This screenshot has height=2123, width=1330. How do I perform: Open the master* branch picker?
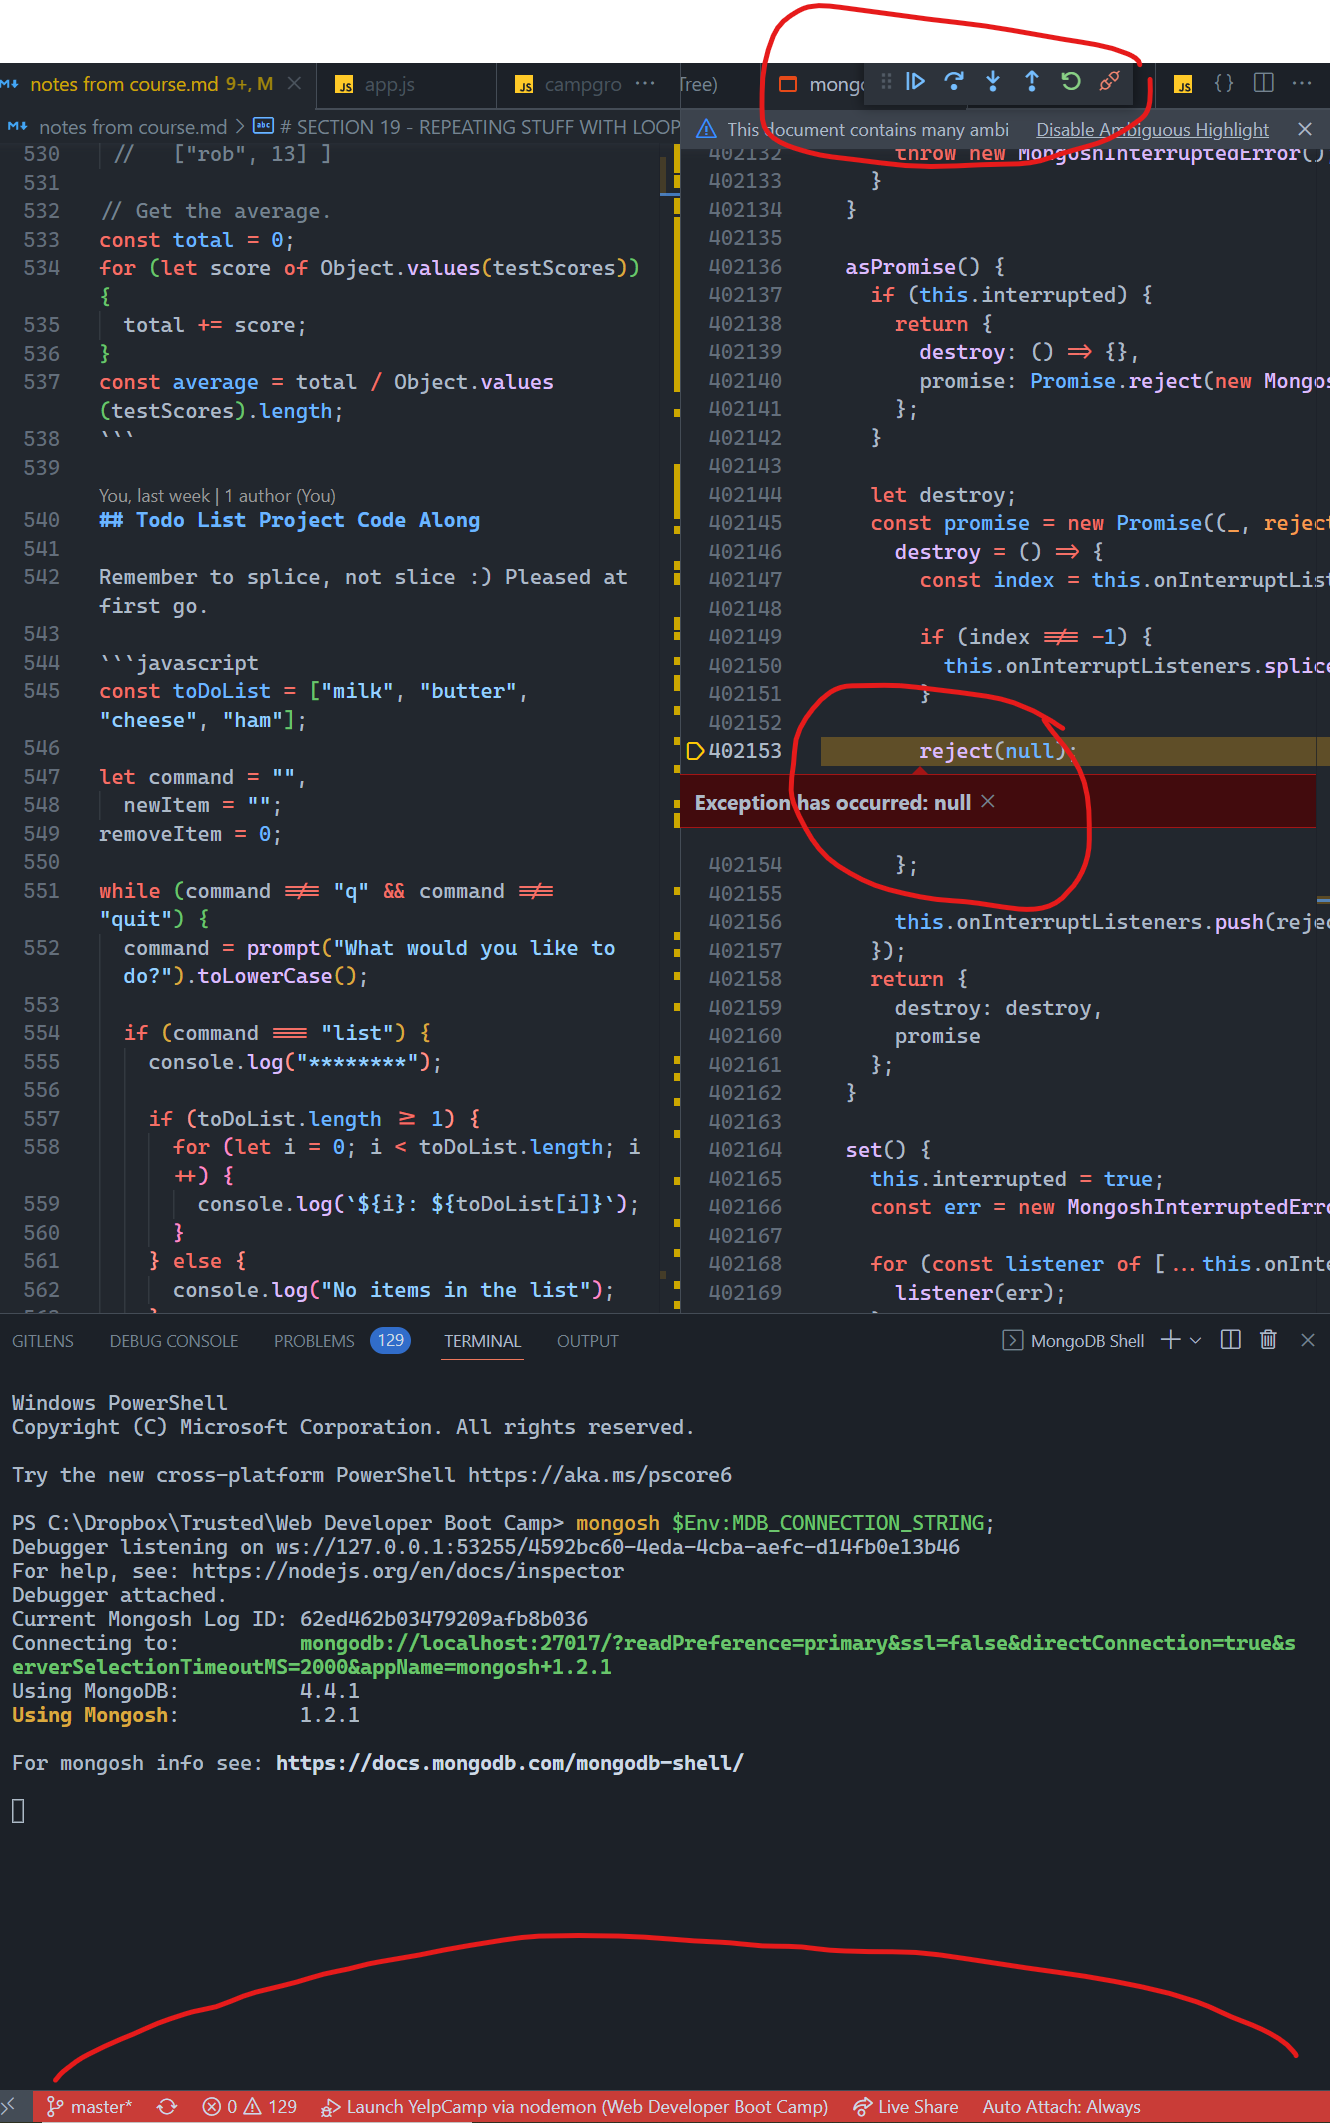pos(91,2107)
